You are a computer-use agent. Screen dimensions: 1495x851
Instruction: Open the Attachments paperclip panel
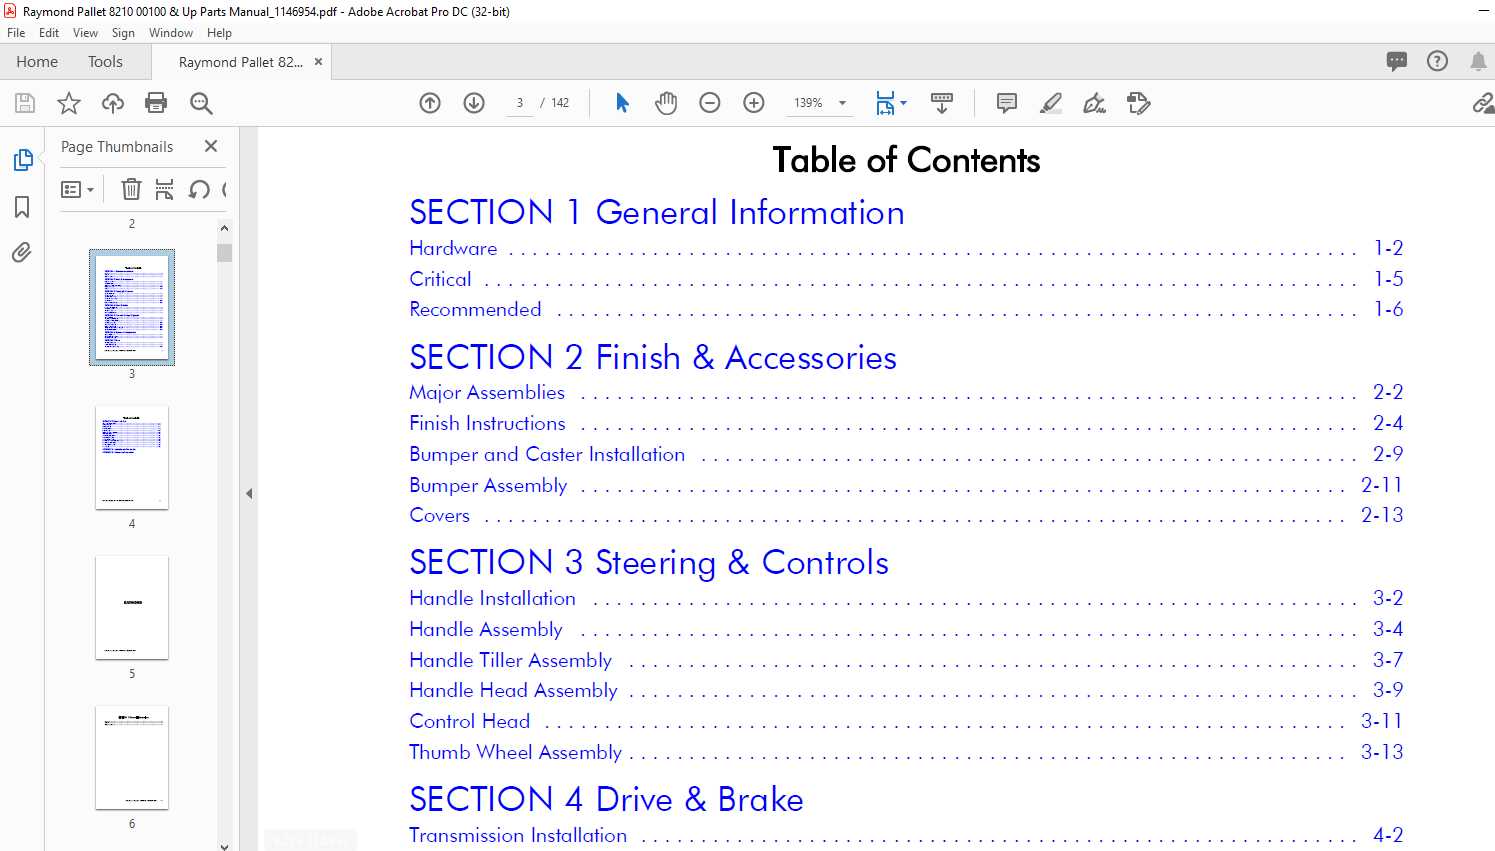pos(22,252)
